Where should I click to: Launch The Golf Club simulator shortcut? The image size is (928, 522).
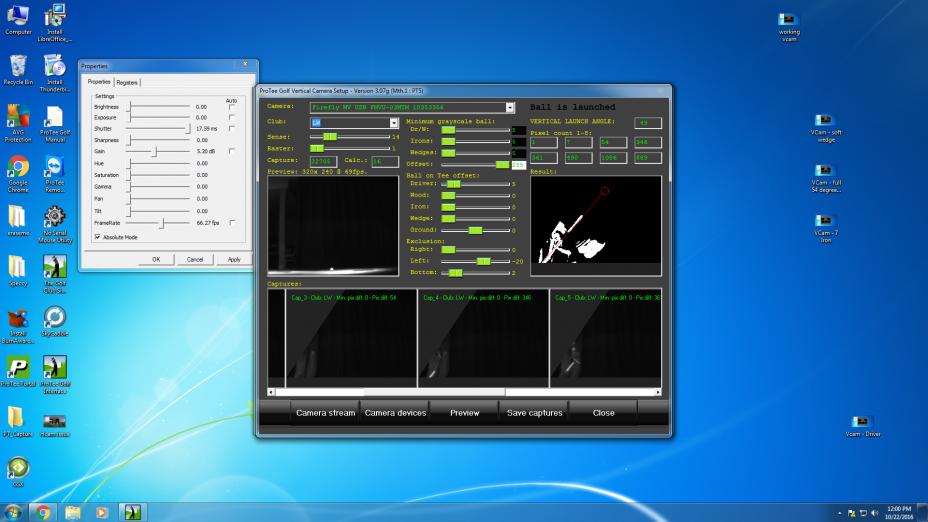pos(54,275)
